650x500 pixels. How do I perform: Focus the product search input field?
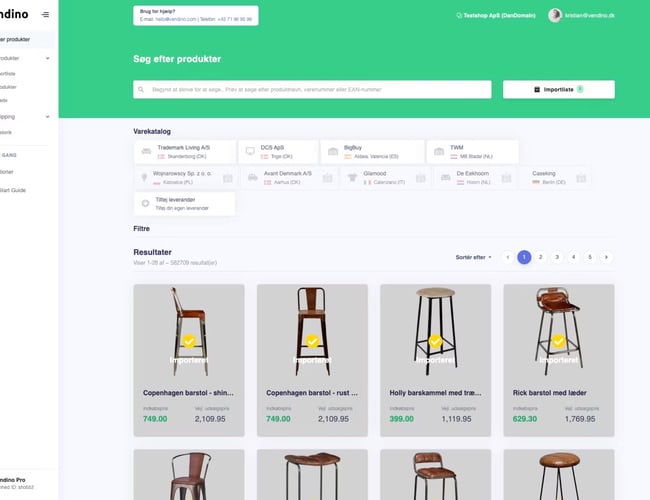[312, 90]
